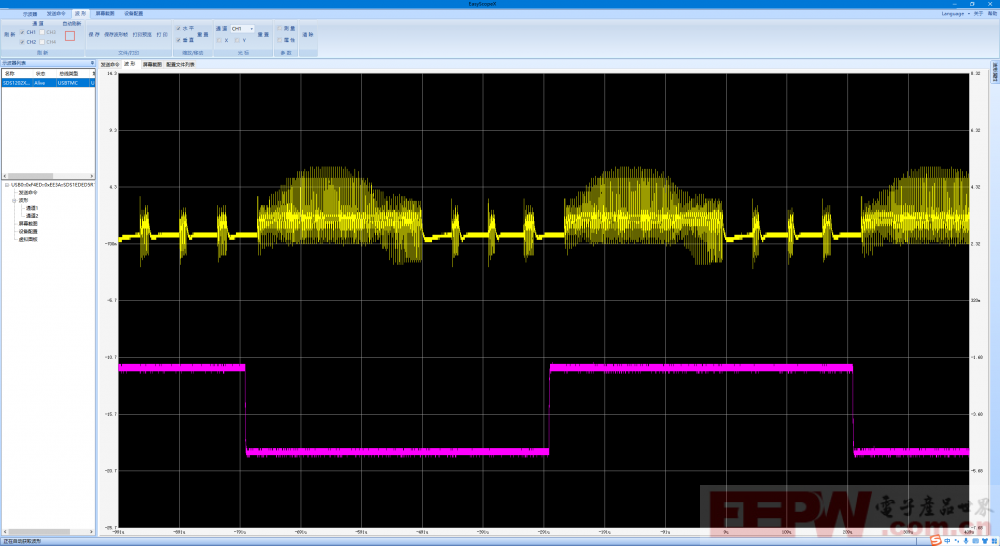This screenshot has height=546, width=1000.
Task: Select 虚拟面板 in the device tree
Action: pos(28,239)
